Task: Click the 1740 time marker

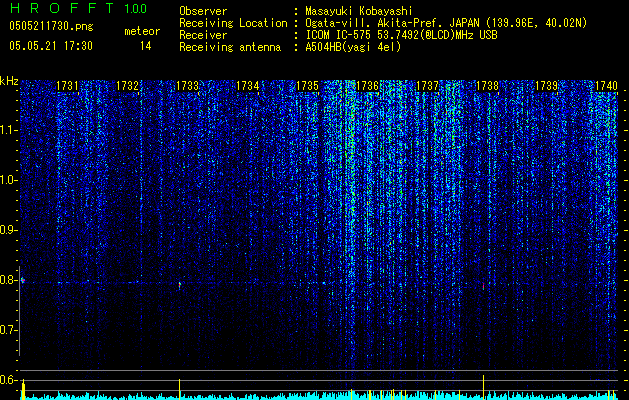Action: pyautogui.click(x=606, y=86)
